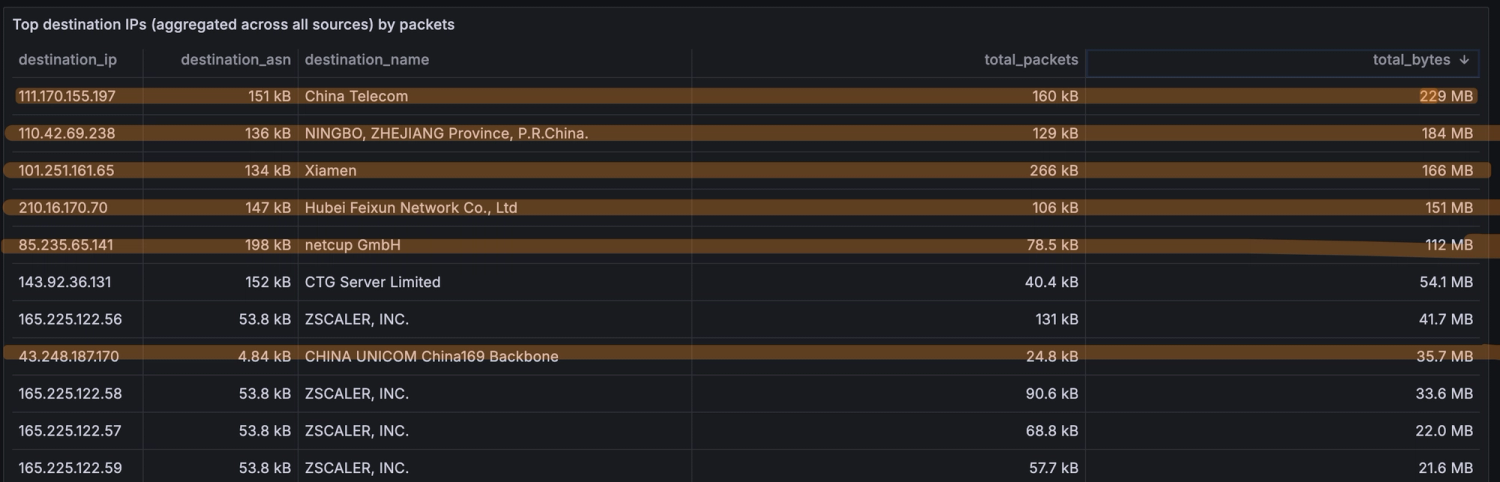Click CTG Server Limited cell
Viewport: 1500px width, 482px height.
[372, 282]
